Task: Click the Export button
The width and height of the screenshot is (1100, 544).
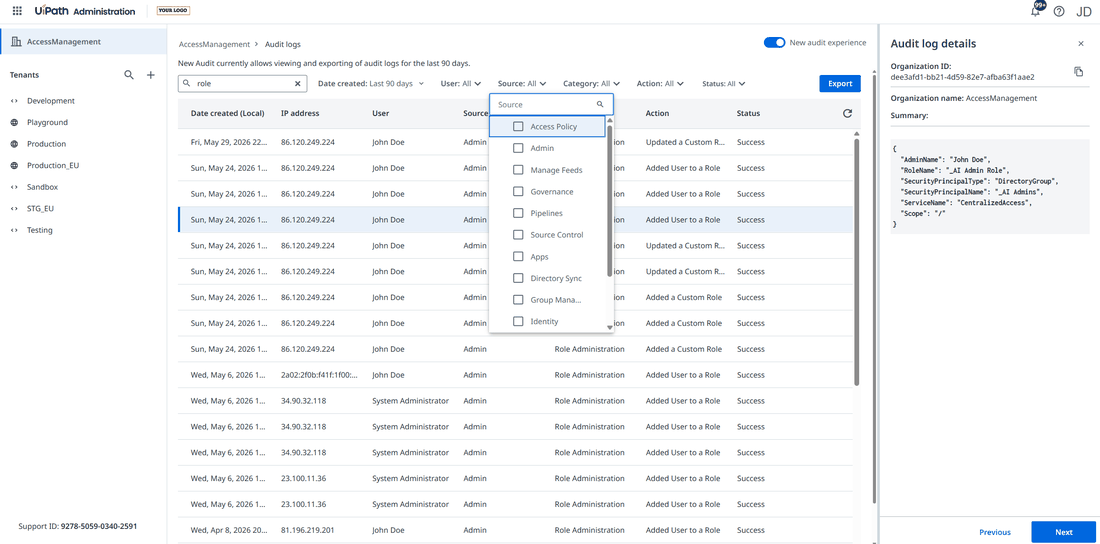Action: pos(840,84)
